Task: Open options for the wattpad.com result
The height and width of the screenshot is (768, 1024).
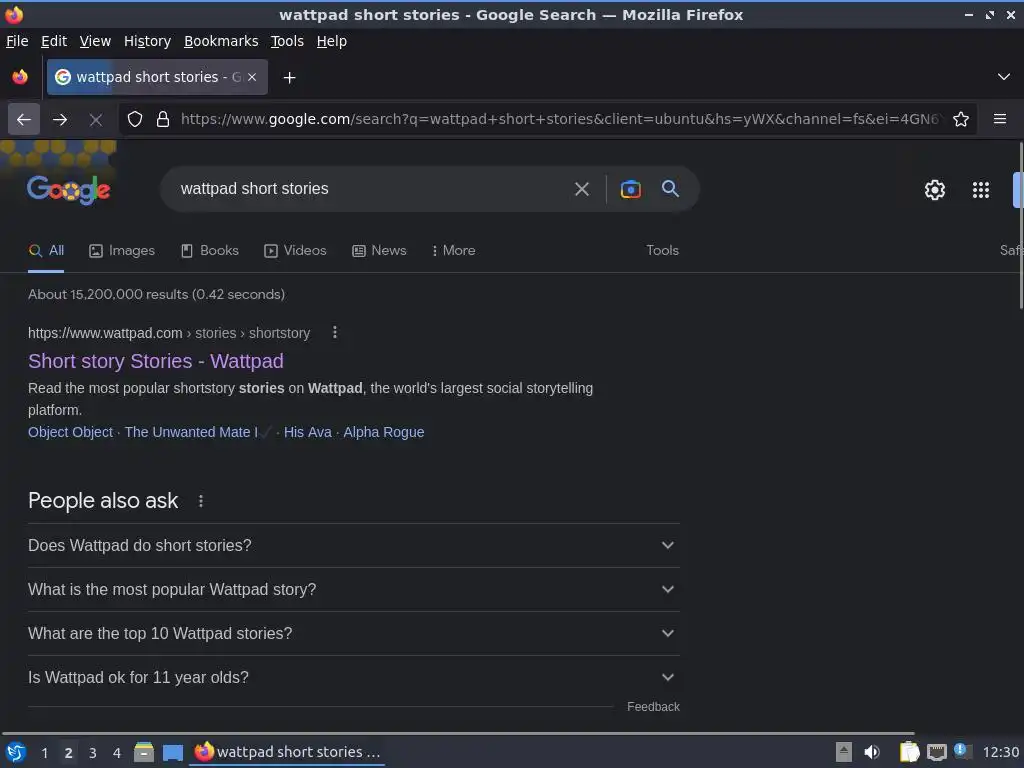Action: pos(335,332)
